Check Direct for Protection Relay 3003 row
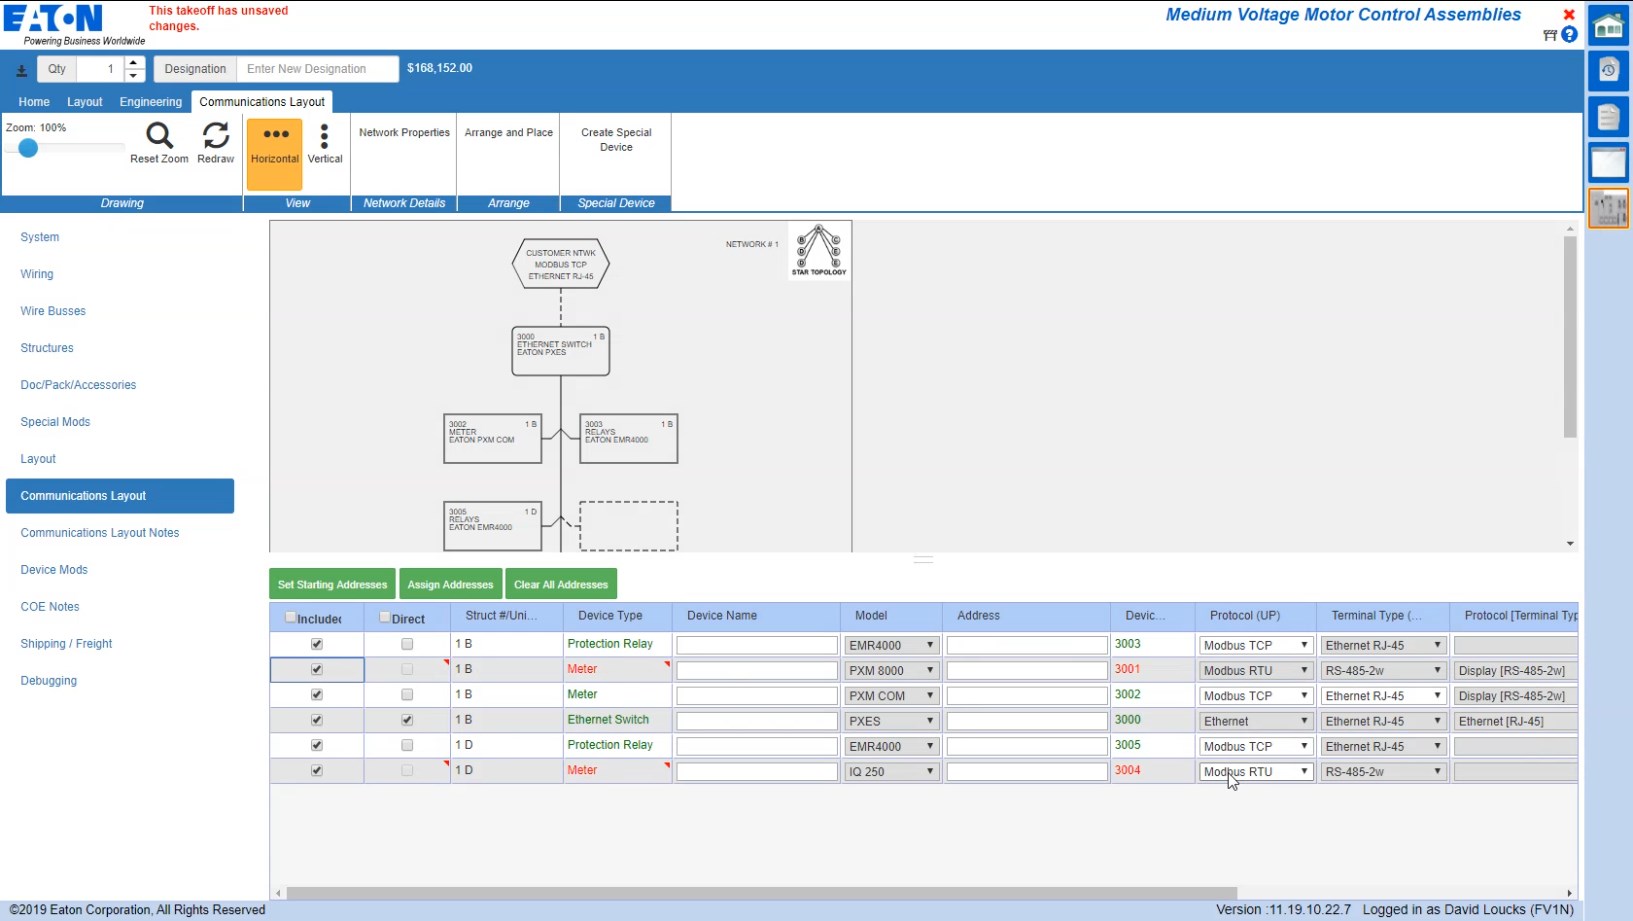The height and width of the screenshot is (921, 1633). [407, 644]
